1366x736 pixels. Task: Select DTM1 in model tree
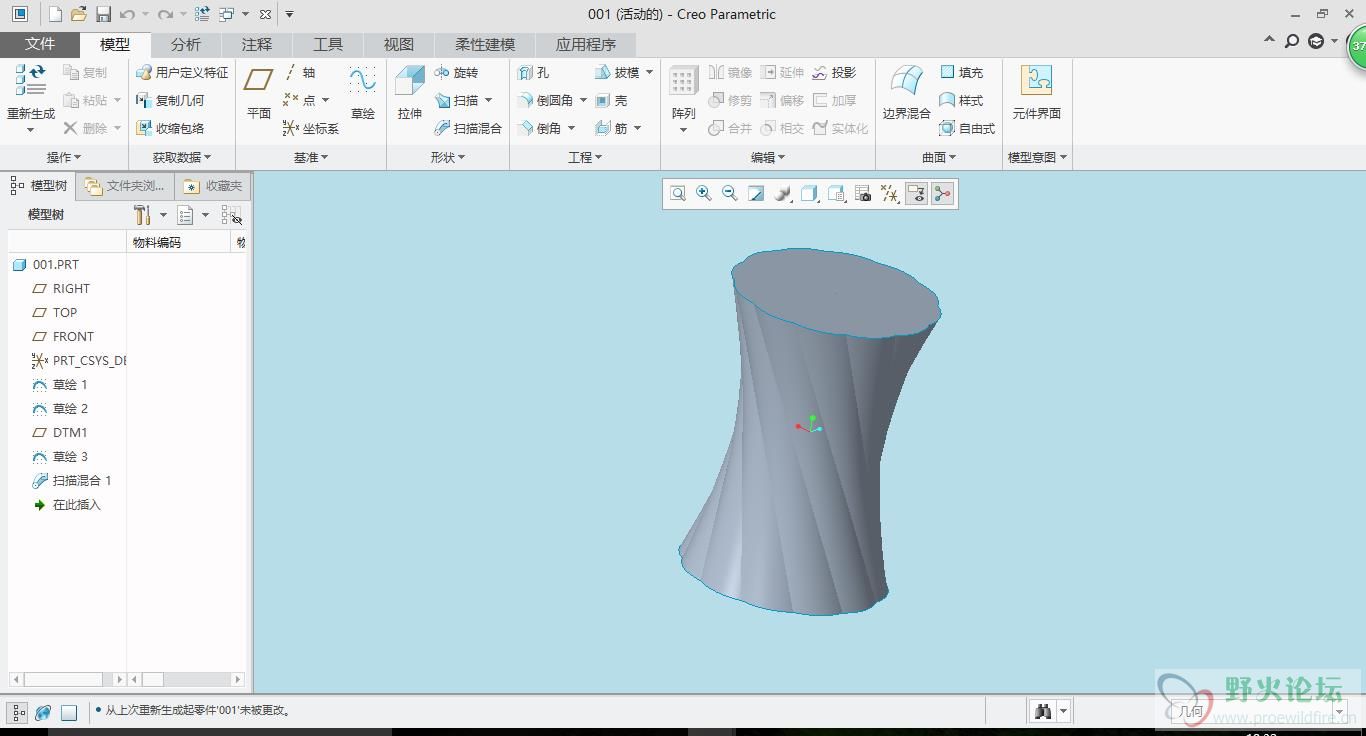click(x=60, y=432)
